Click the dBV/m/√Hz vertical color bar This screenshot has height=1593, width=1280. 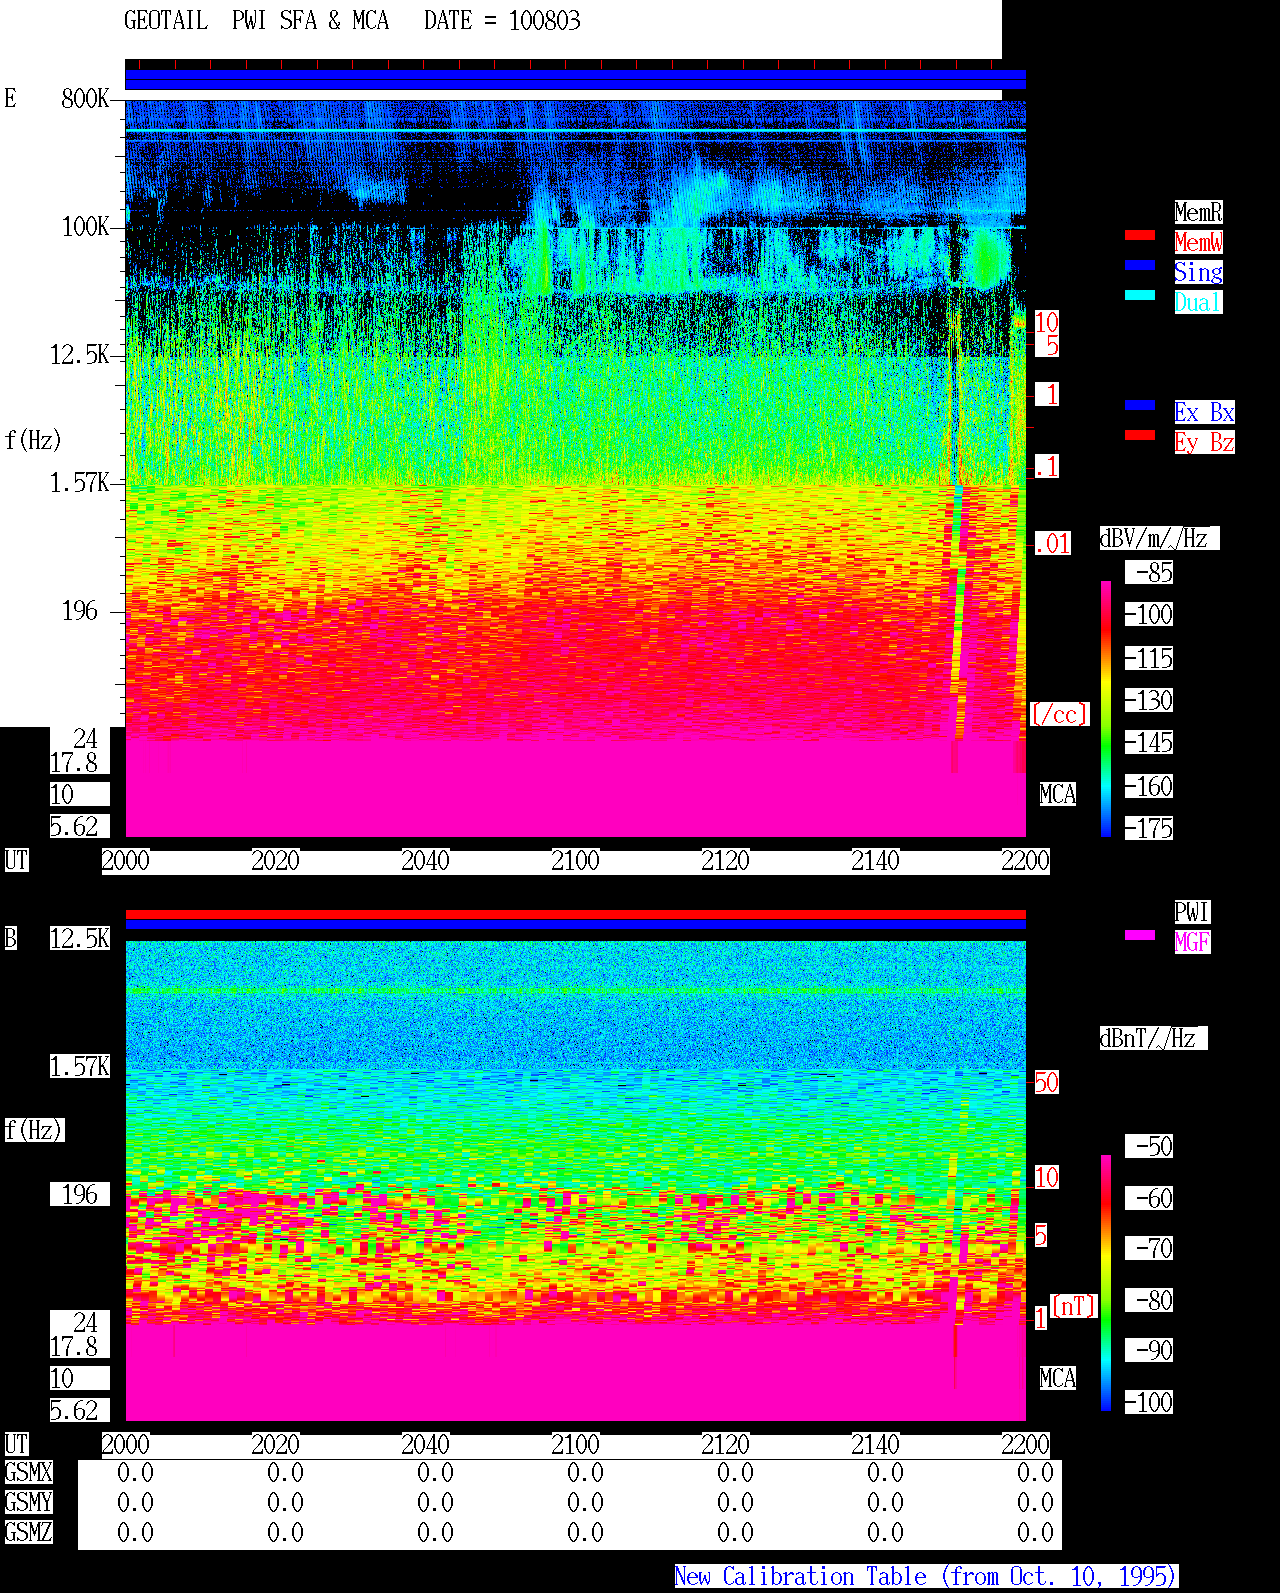[1106, 708]
